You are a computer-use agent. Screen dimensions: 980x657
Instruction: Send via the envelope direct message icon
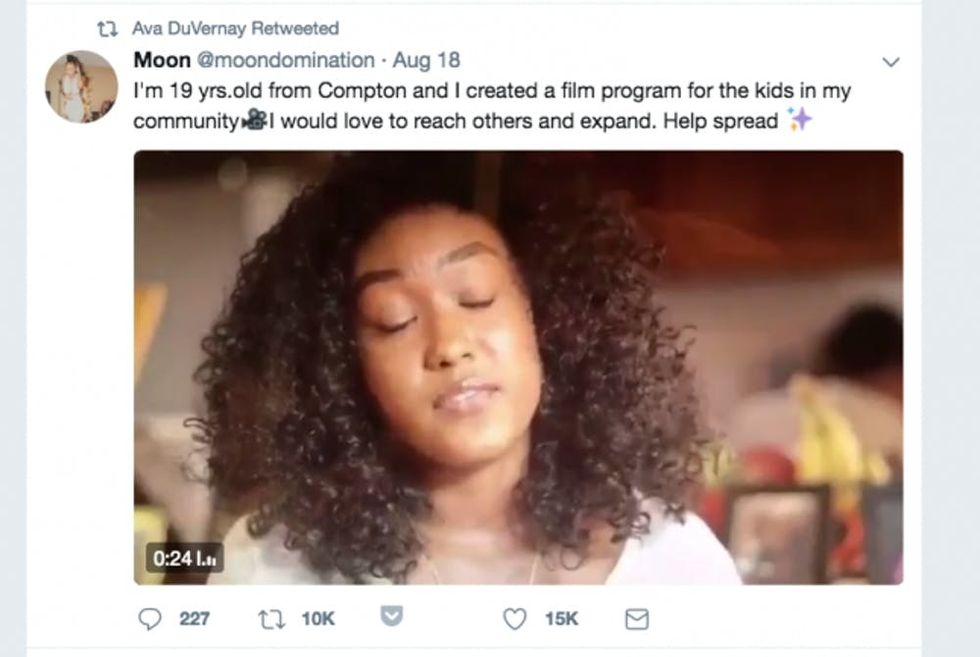point(636,619)
